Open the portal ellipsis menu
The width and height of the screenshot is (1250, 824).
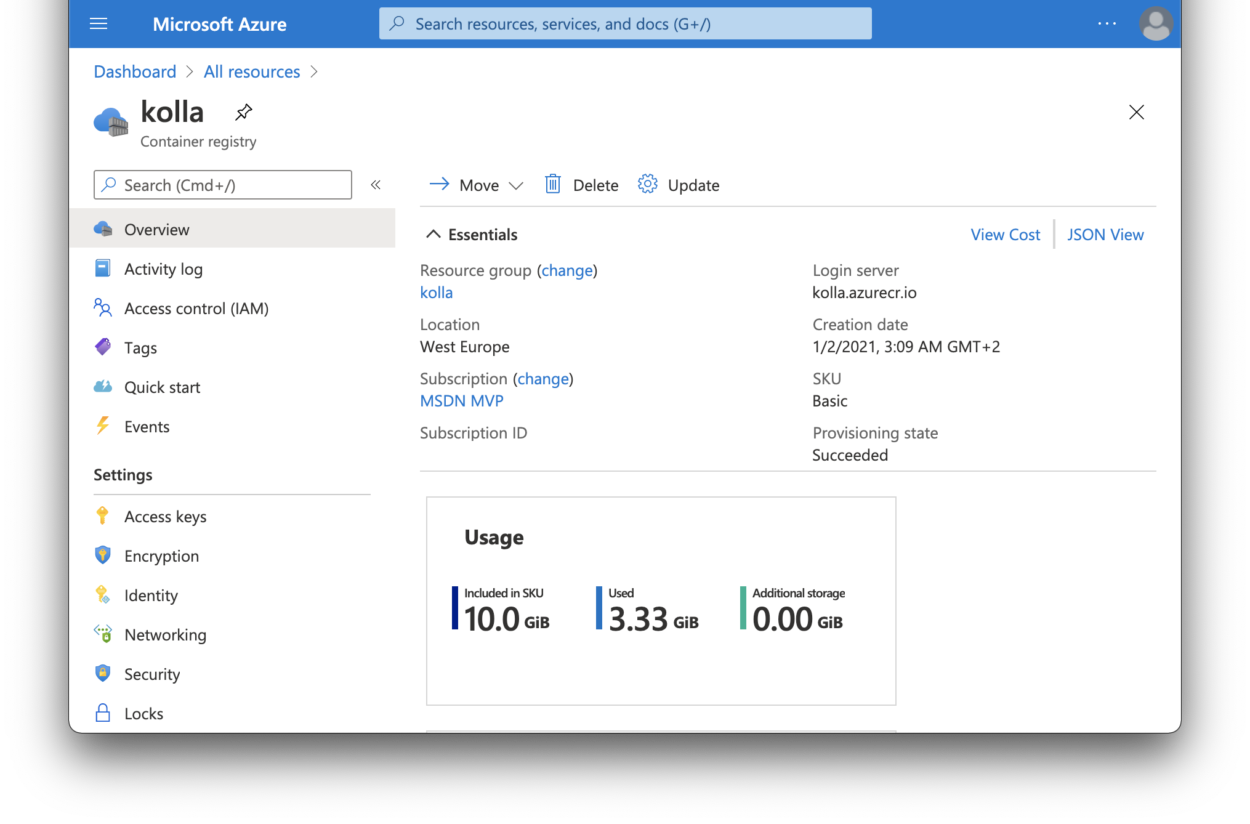click(1106, 23)
